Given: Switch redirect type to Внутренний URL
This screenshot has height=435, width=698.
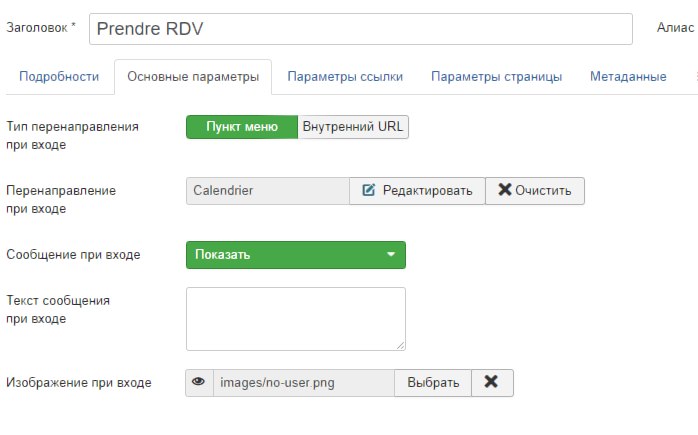Looking at the screenshot, I should [354, 127].
